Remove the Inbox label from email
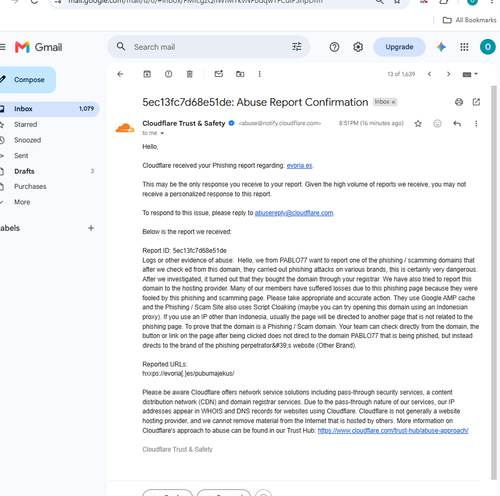Screen dimensions: 500x496 393,102
